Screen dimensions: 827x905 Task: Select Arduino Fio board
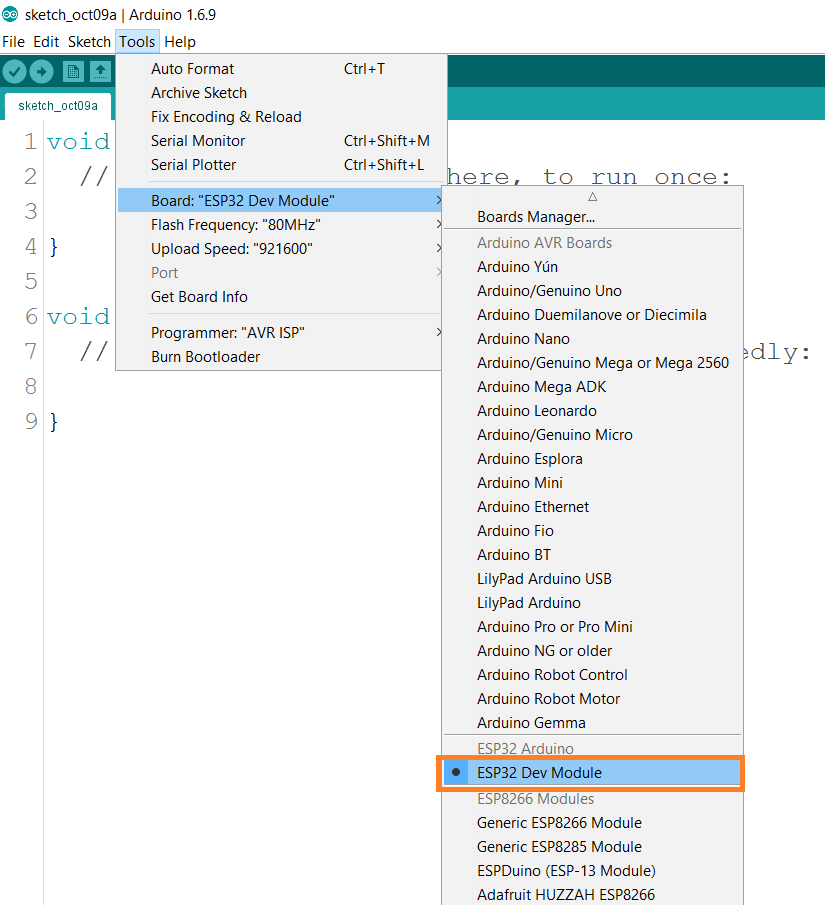(593, 531)
